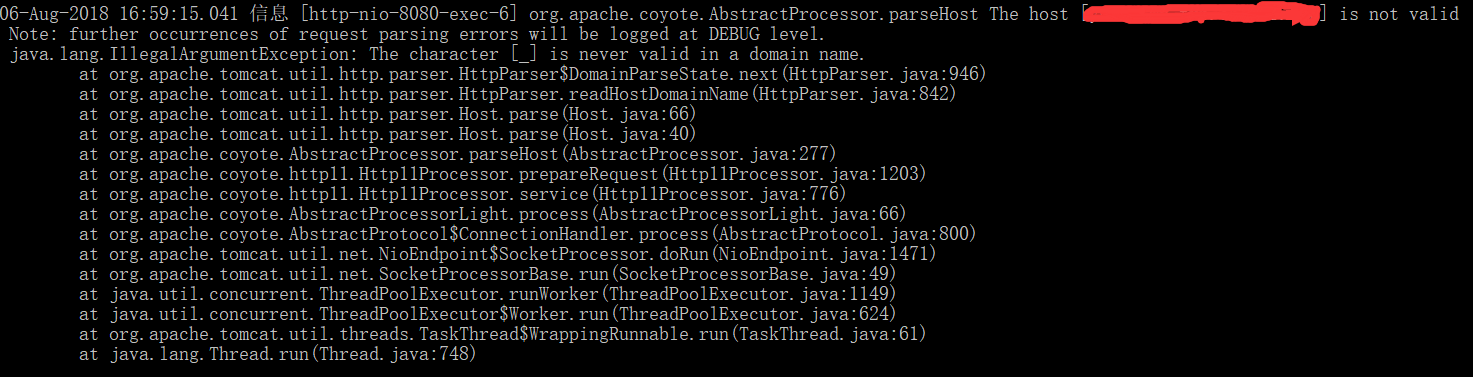Click the HttpParser.java:946 stack frame

coord(532,74)
